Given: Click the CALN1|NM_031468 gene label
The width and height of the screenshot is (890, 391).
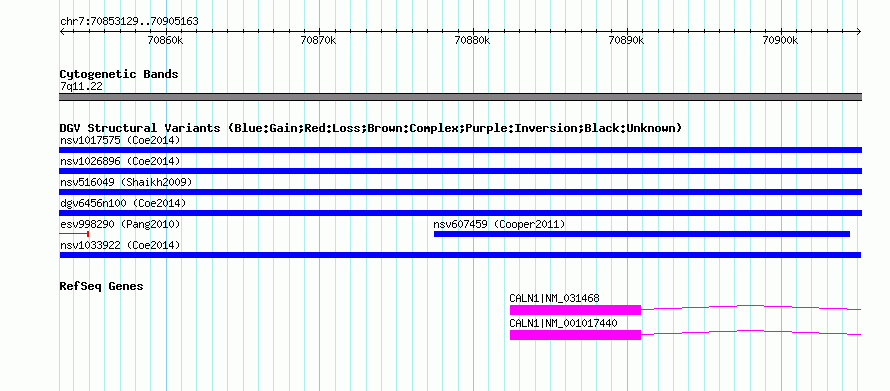Looking at the screenshot, I should click(x=555, y=298).
